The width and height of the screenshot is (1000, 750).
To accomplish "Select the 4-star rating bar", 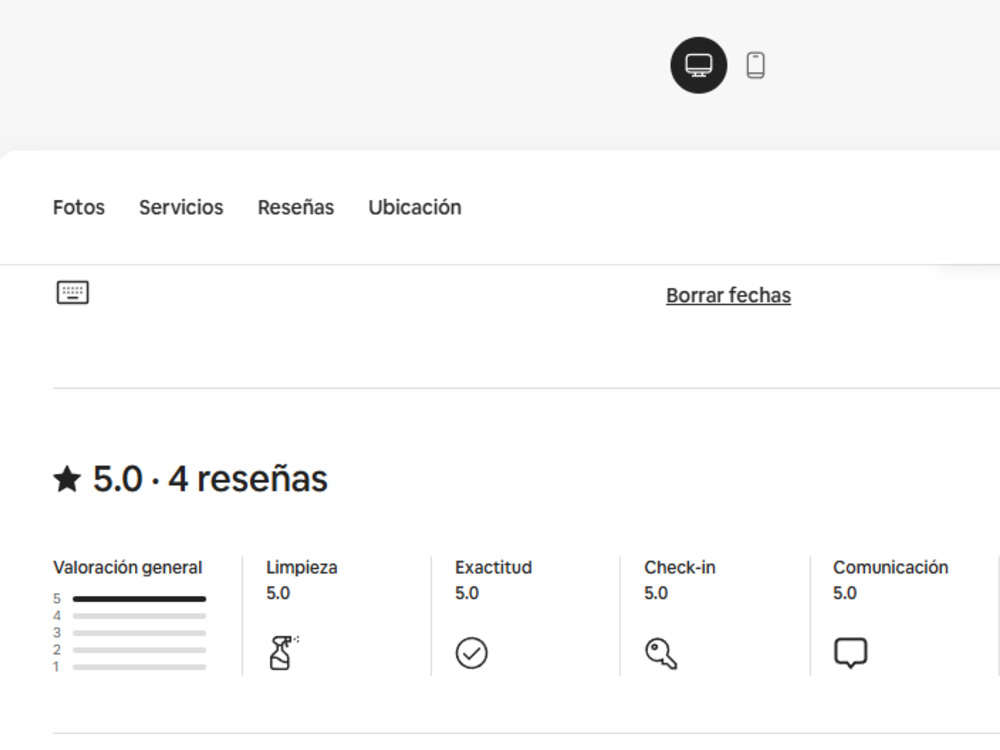I will point(139,616).
